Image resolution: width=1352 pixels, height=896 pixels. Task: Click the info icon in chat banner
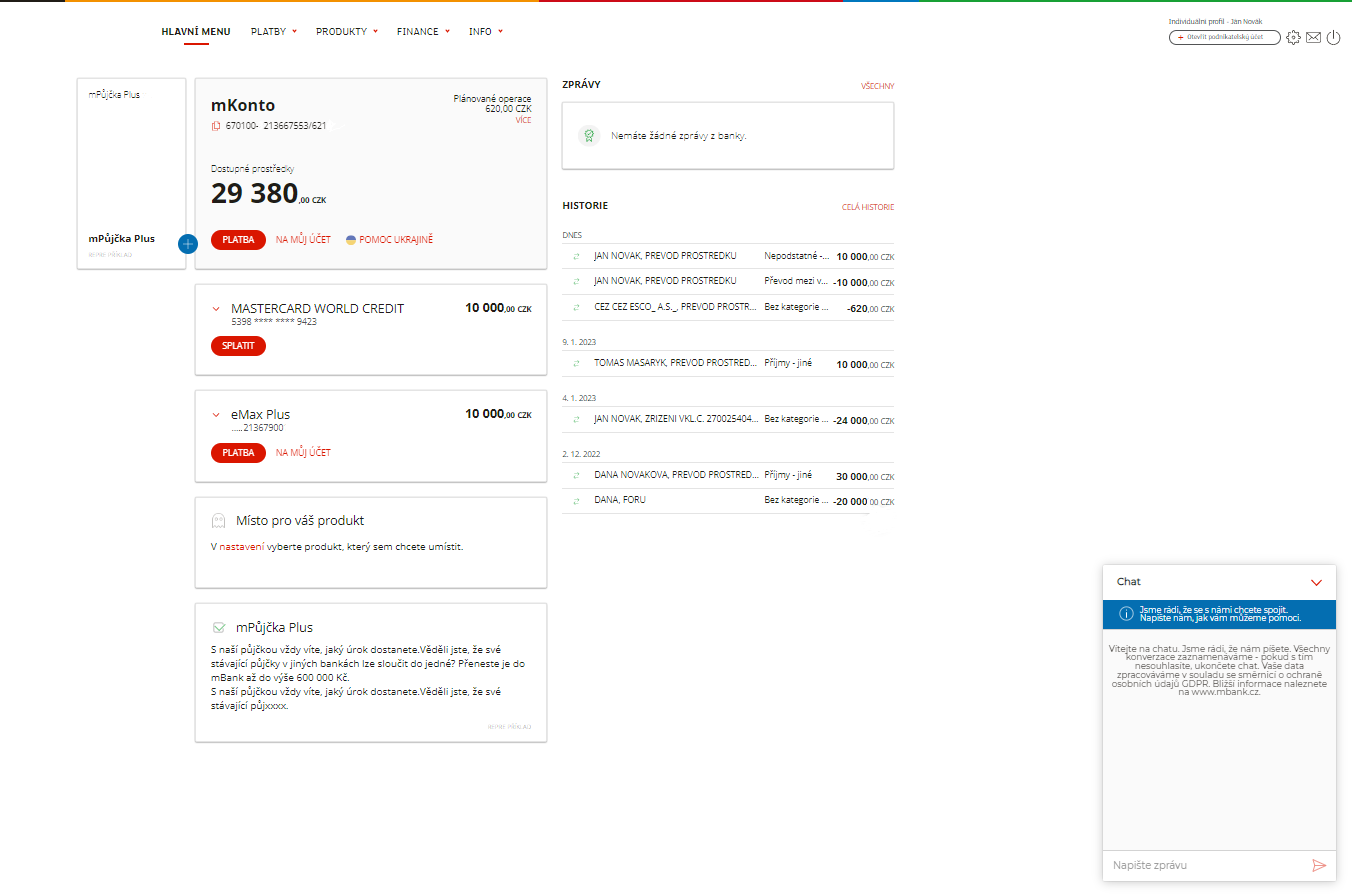1125,613
